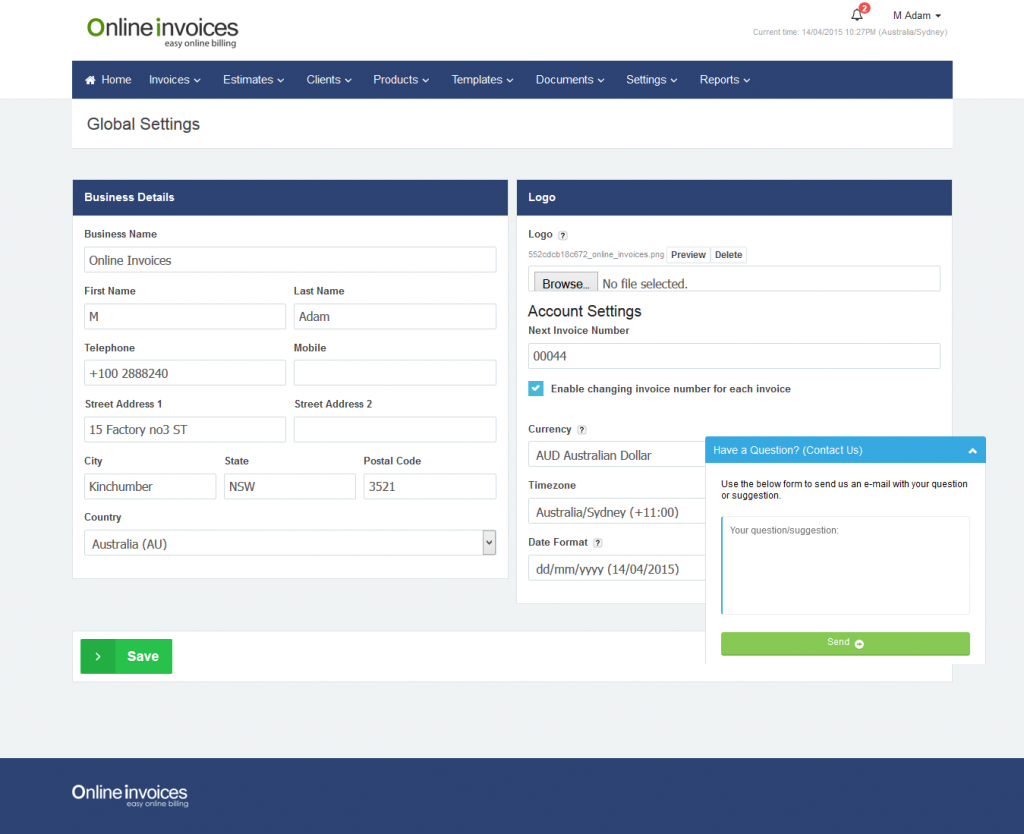Open the Invoices menu

(175, 80)
